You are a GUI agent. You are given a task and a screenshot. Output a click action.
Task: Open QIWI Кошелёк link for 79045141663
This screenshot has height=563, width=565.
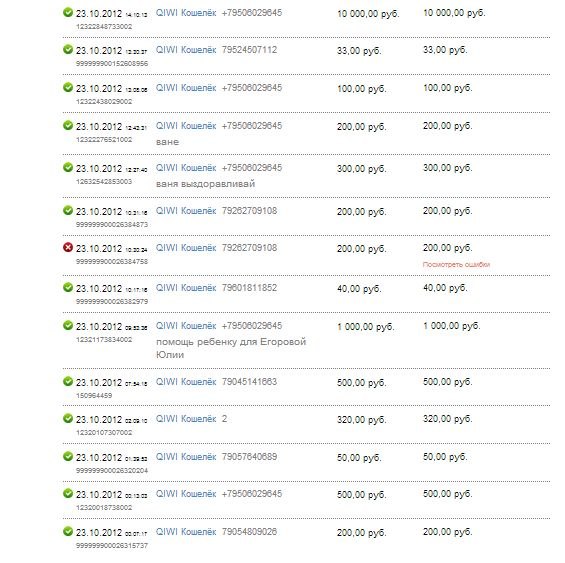186,382
